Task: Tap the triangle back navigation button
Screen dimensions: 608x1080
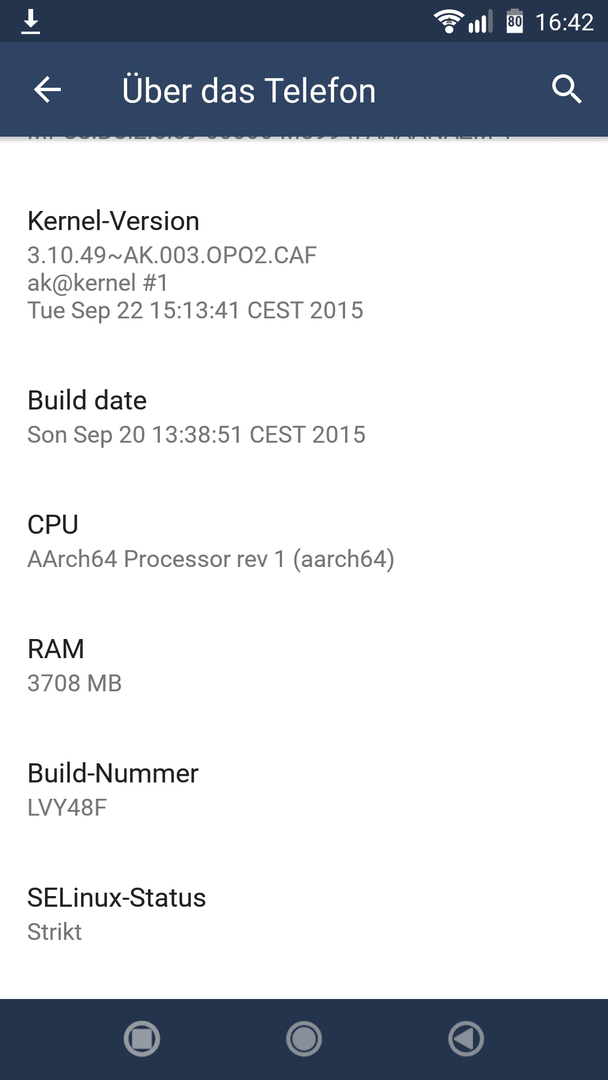Action: point(466,1039)
